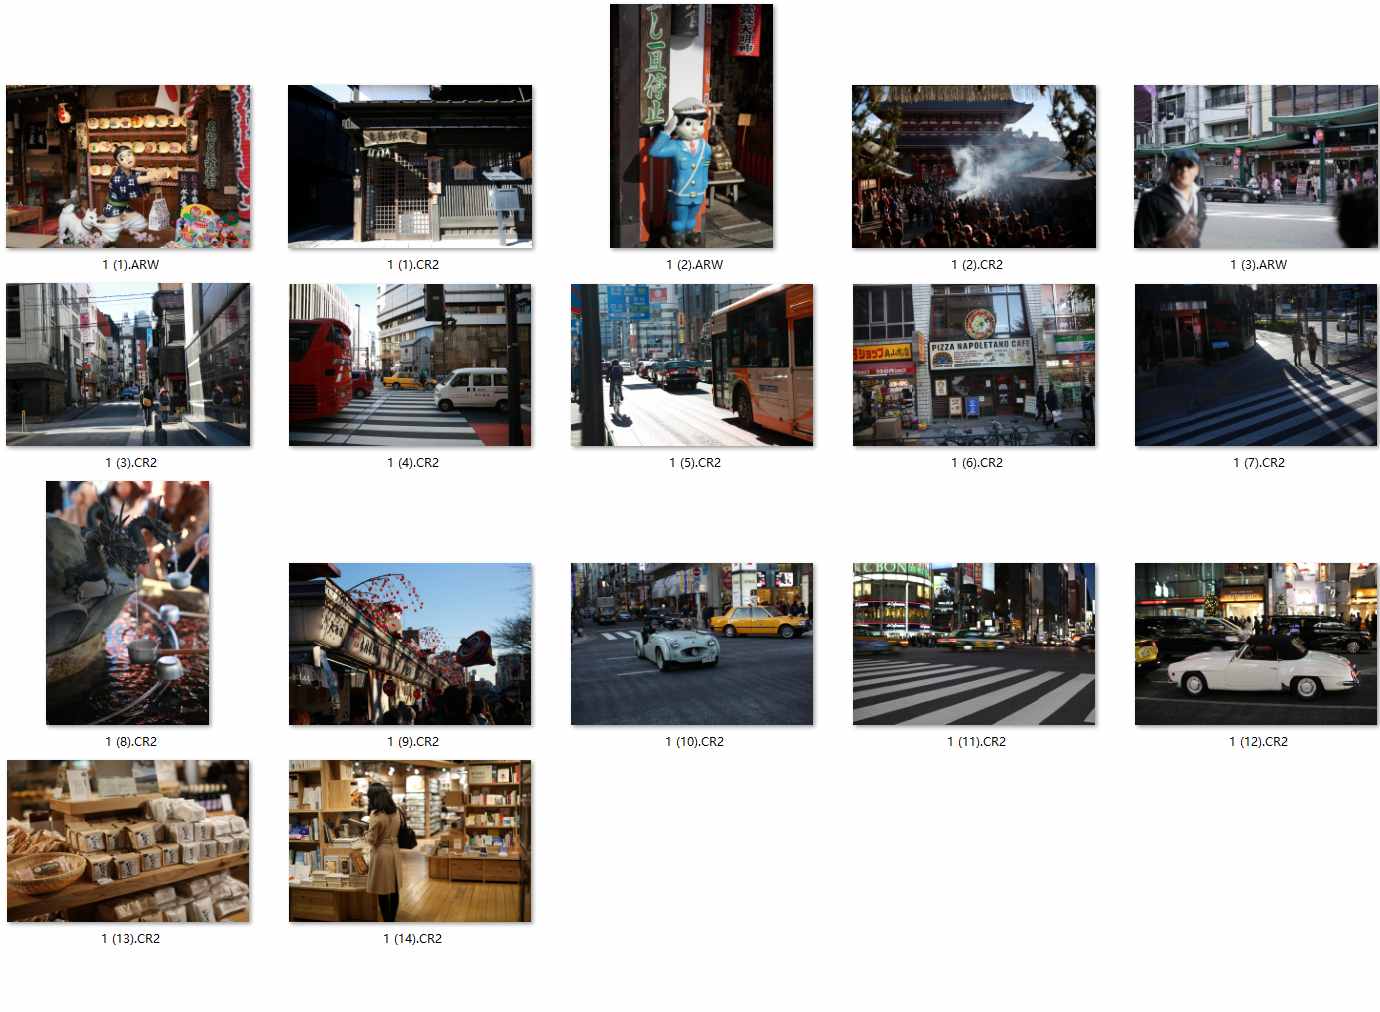This screenshot has height=1012, width=1380.
Task: Select the 1 (2).ARW blue policeman statue thumbnail
Action: pyautogui.click(x=691, y=126)
